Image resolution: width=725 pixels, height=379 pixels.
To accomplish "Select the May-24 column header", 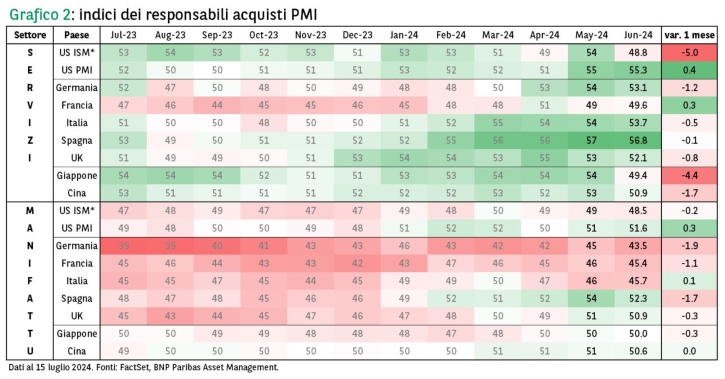I will [591, 35].
